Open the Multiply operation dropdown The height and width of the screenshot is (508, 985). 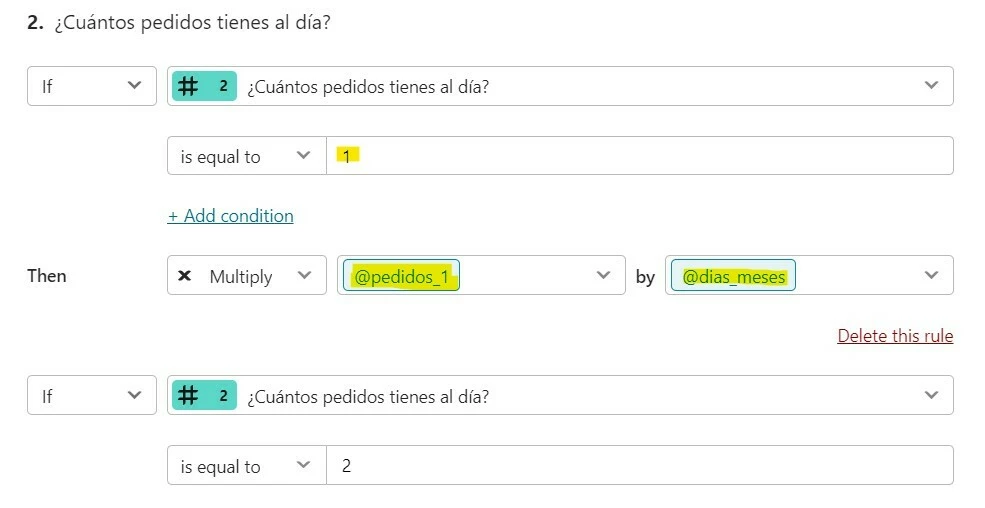point(246,276)
